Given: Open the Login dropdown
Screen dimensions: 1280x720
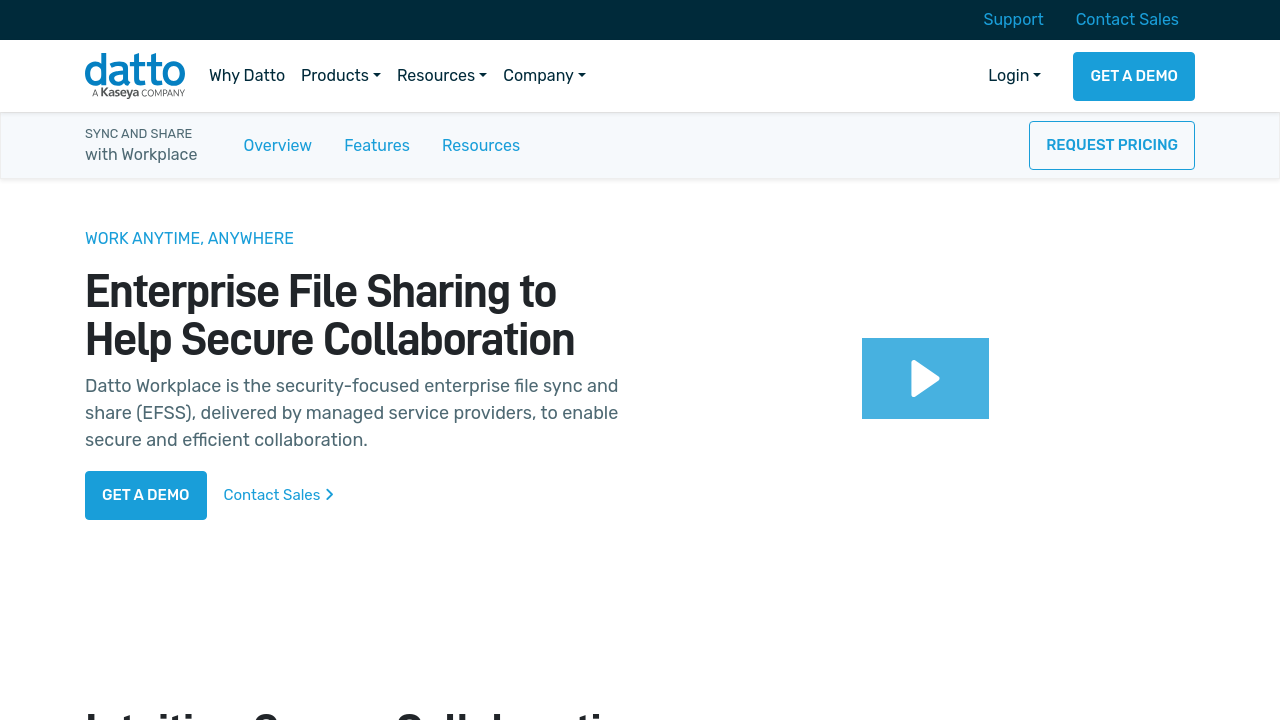Looking at the screenshot, I should [x=1014, y=76].
